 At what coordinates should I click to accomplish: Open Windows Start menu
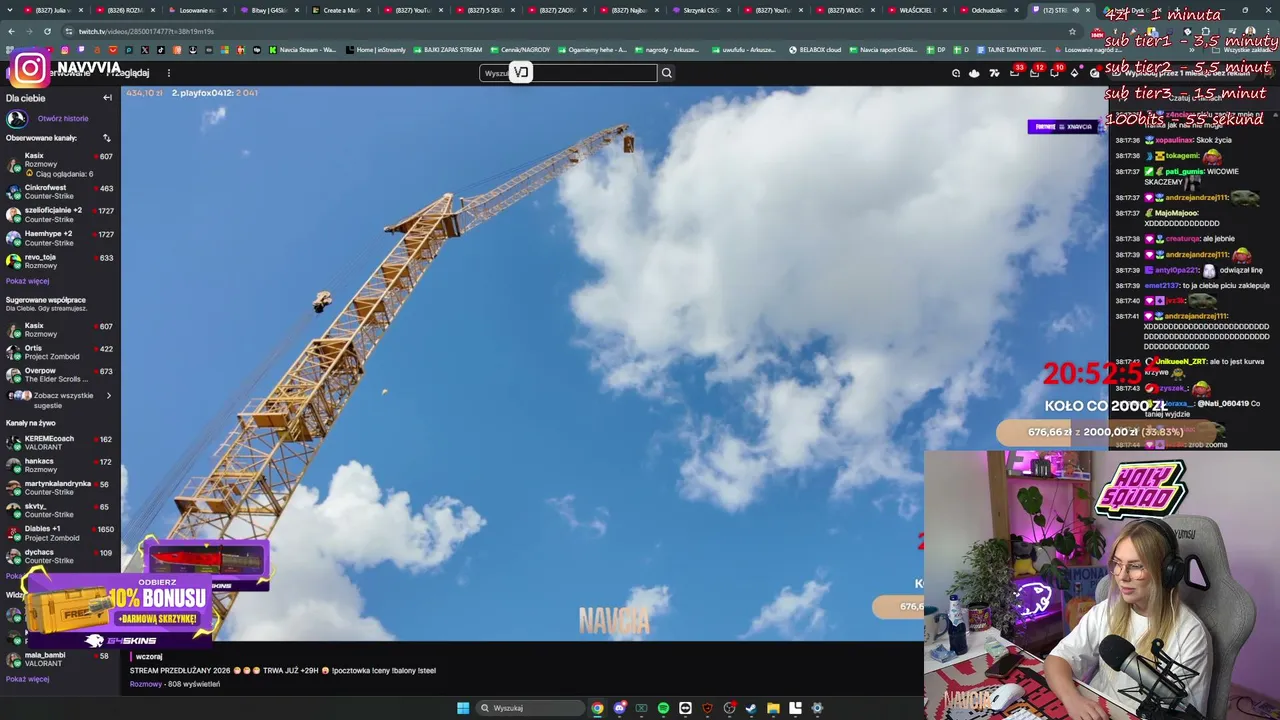463,708
